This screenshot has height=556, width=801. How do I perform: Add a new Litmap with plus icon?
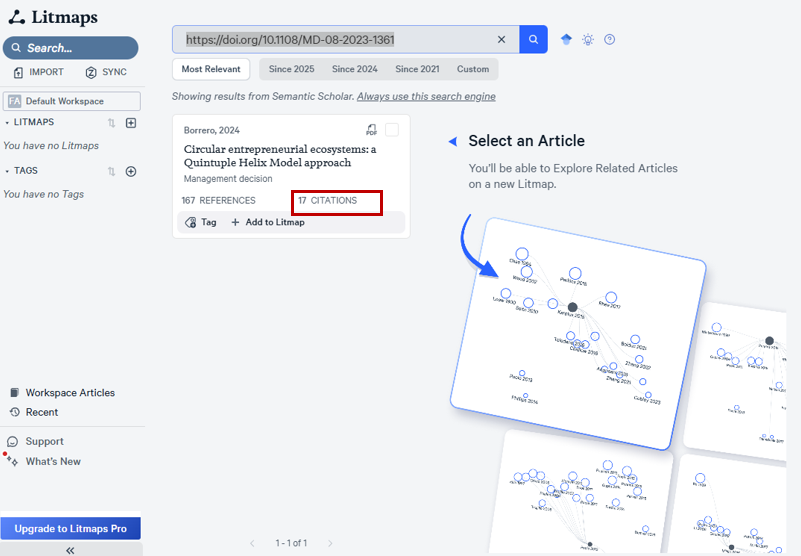(130, 123)
